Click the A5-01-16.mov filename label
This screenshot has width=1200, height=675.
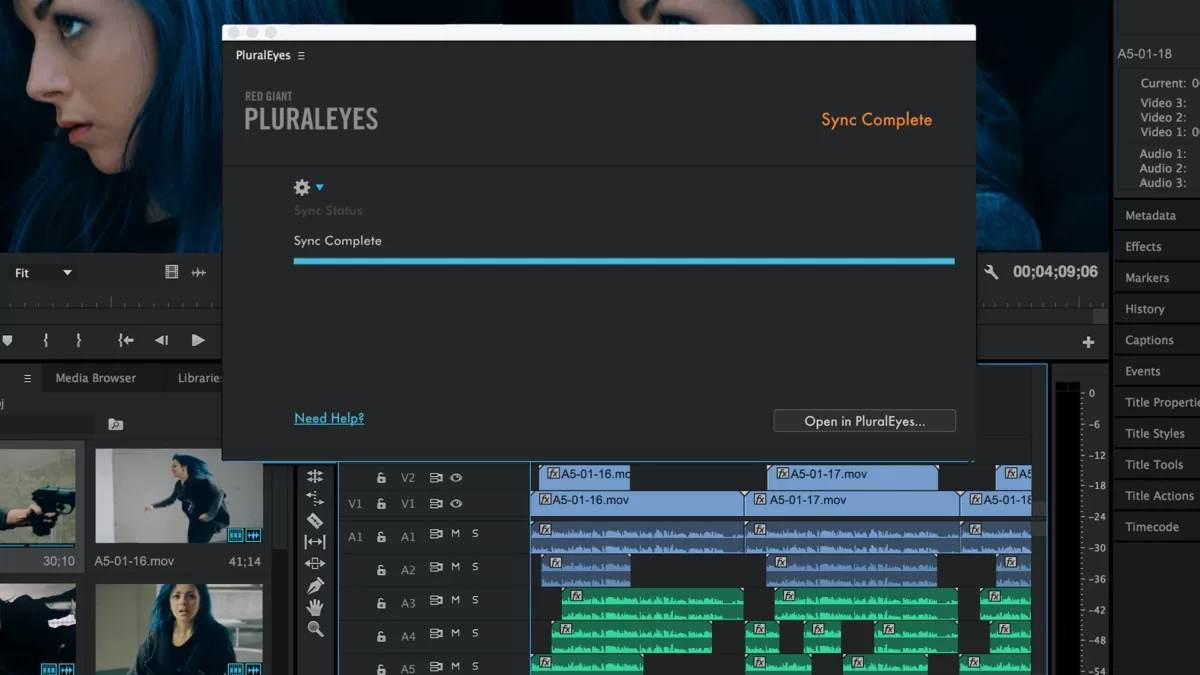point(134,562)
